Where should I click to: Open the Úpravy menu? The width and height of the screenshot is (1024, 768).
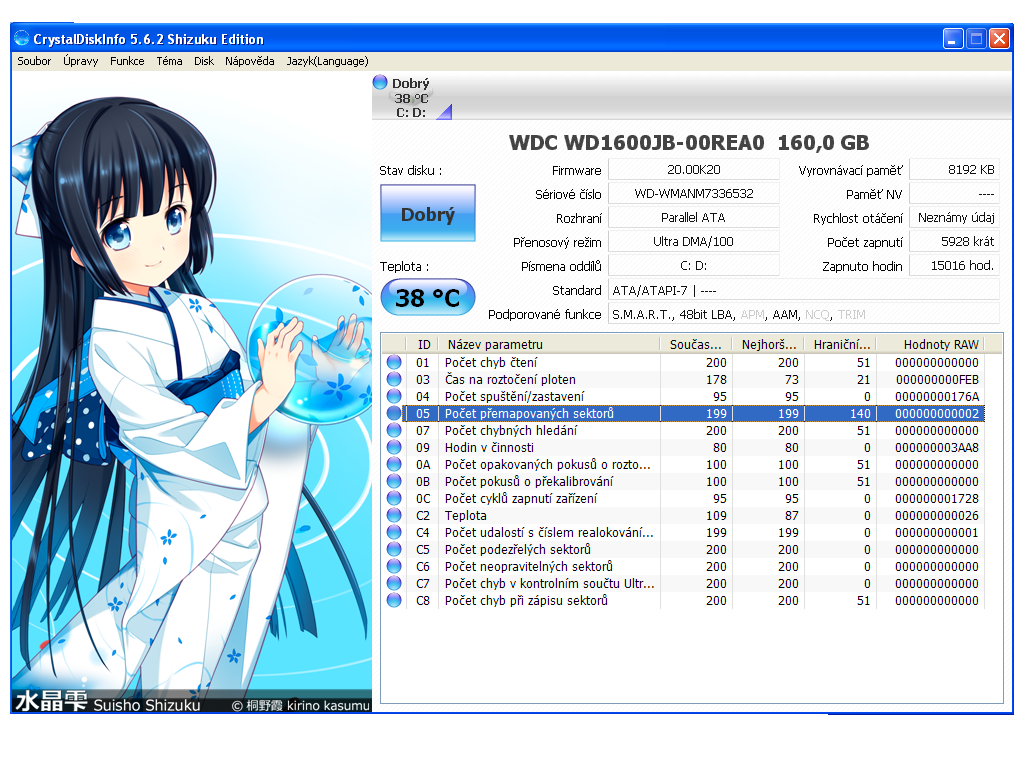80,61
